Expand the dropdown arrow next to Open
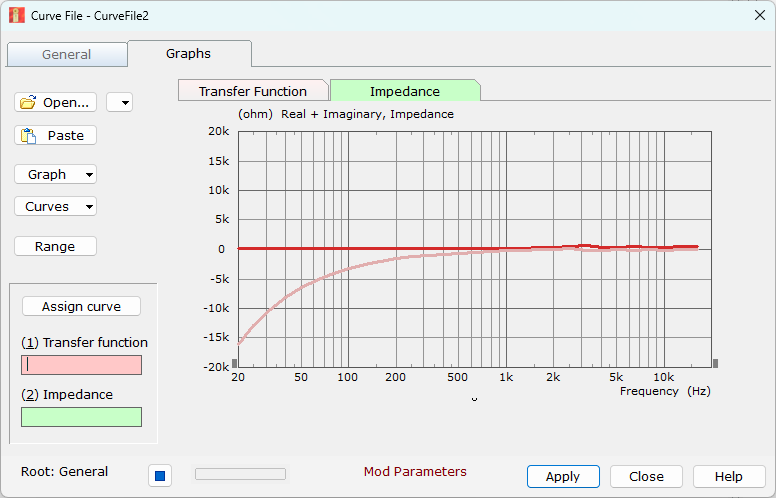Image resolution: width=776 pixels, height=498 pixels. 120,102
